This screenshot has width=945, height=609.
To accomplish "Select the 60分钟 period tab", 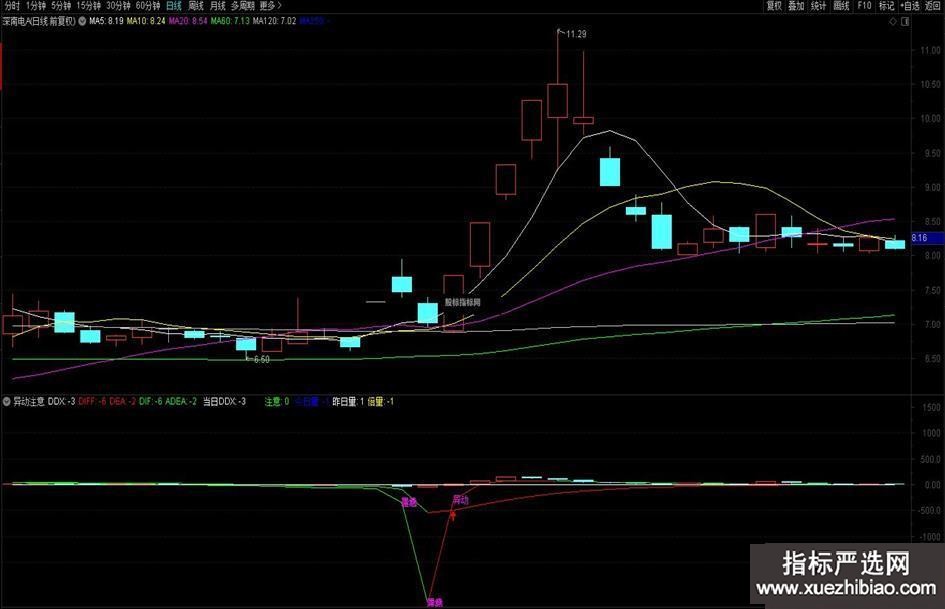I will [148, 5].
